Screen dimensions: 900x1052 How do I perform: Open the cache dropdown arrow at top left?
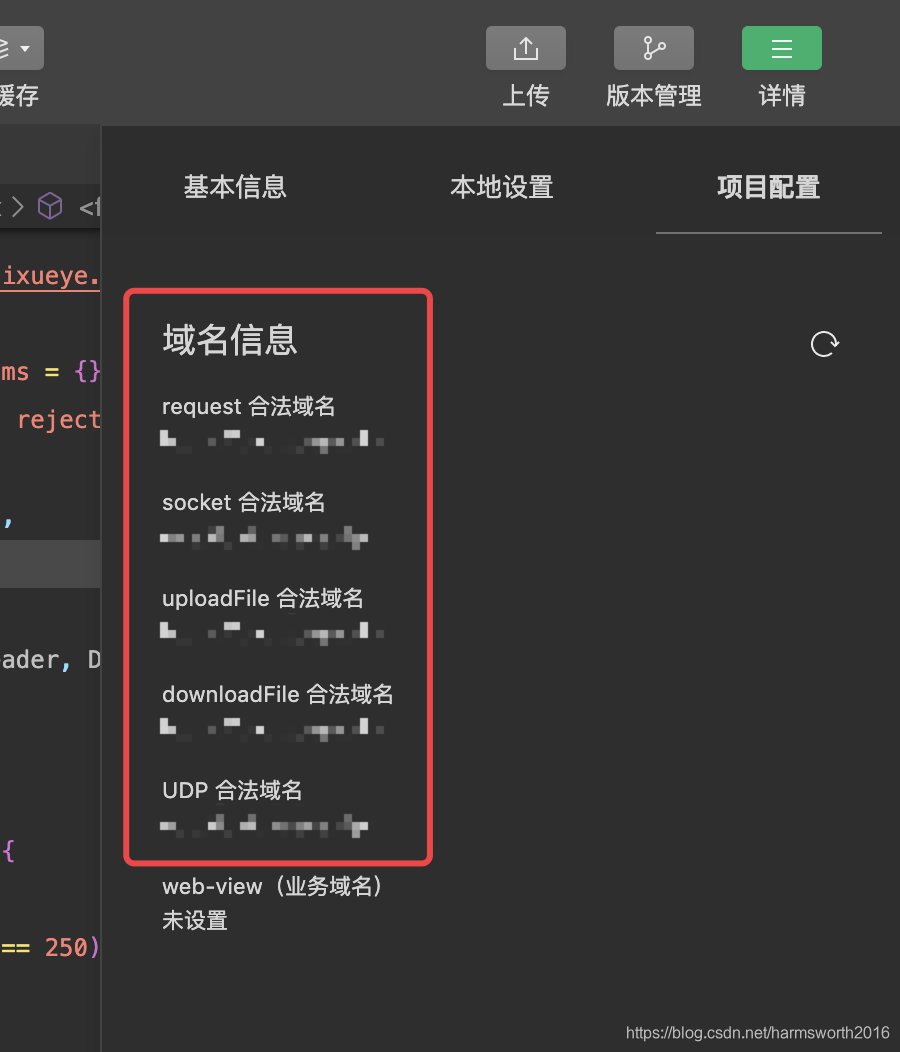[26, 48]
